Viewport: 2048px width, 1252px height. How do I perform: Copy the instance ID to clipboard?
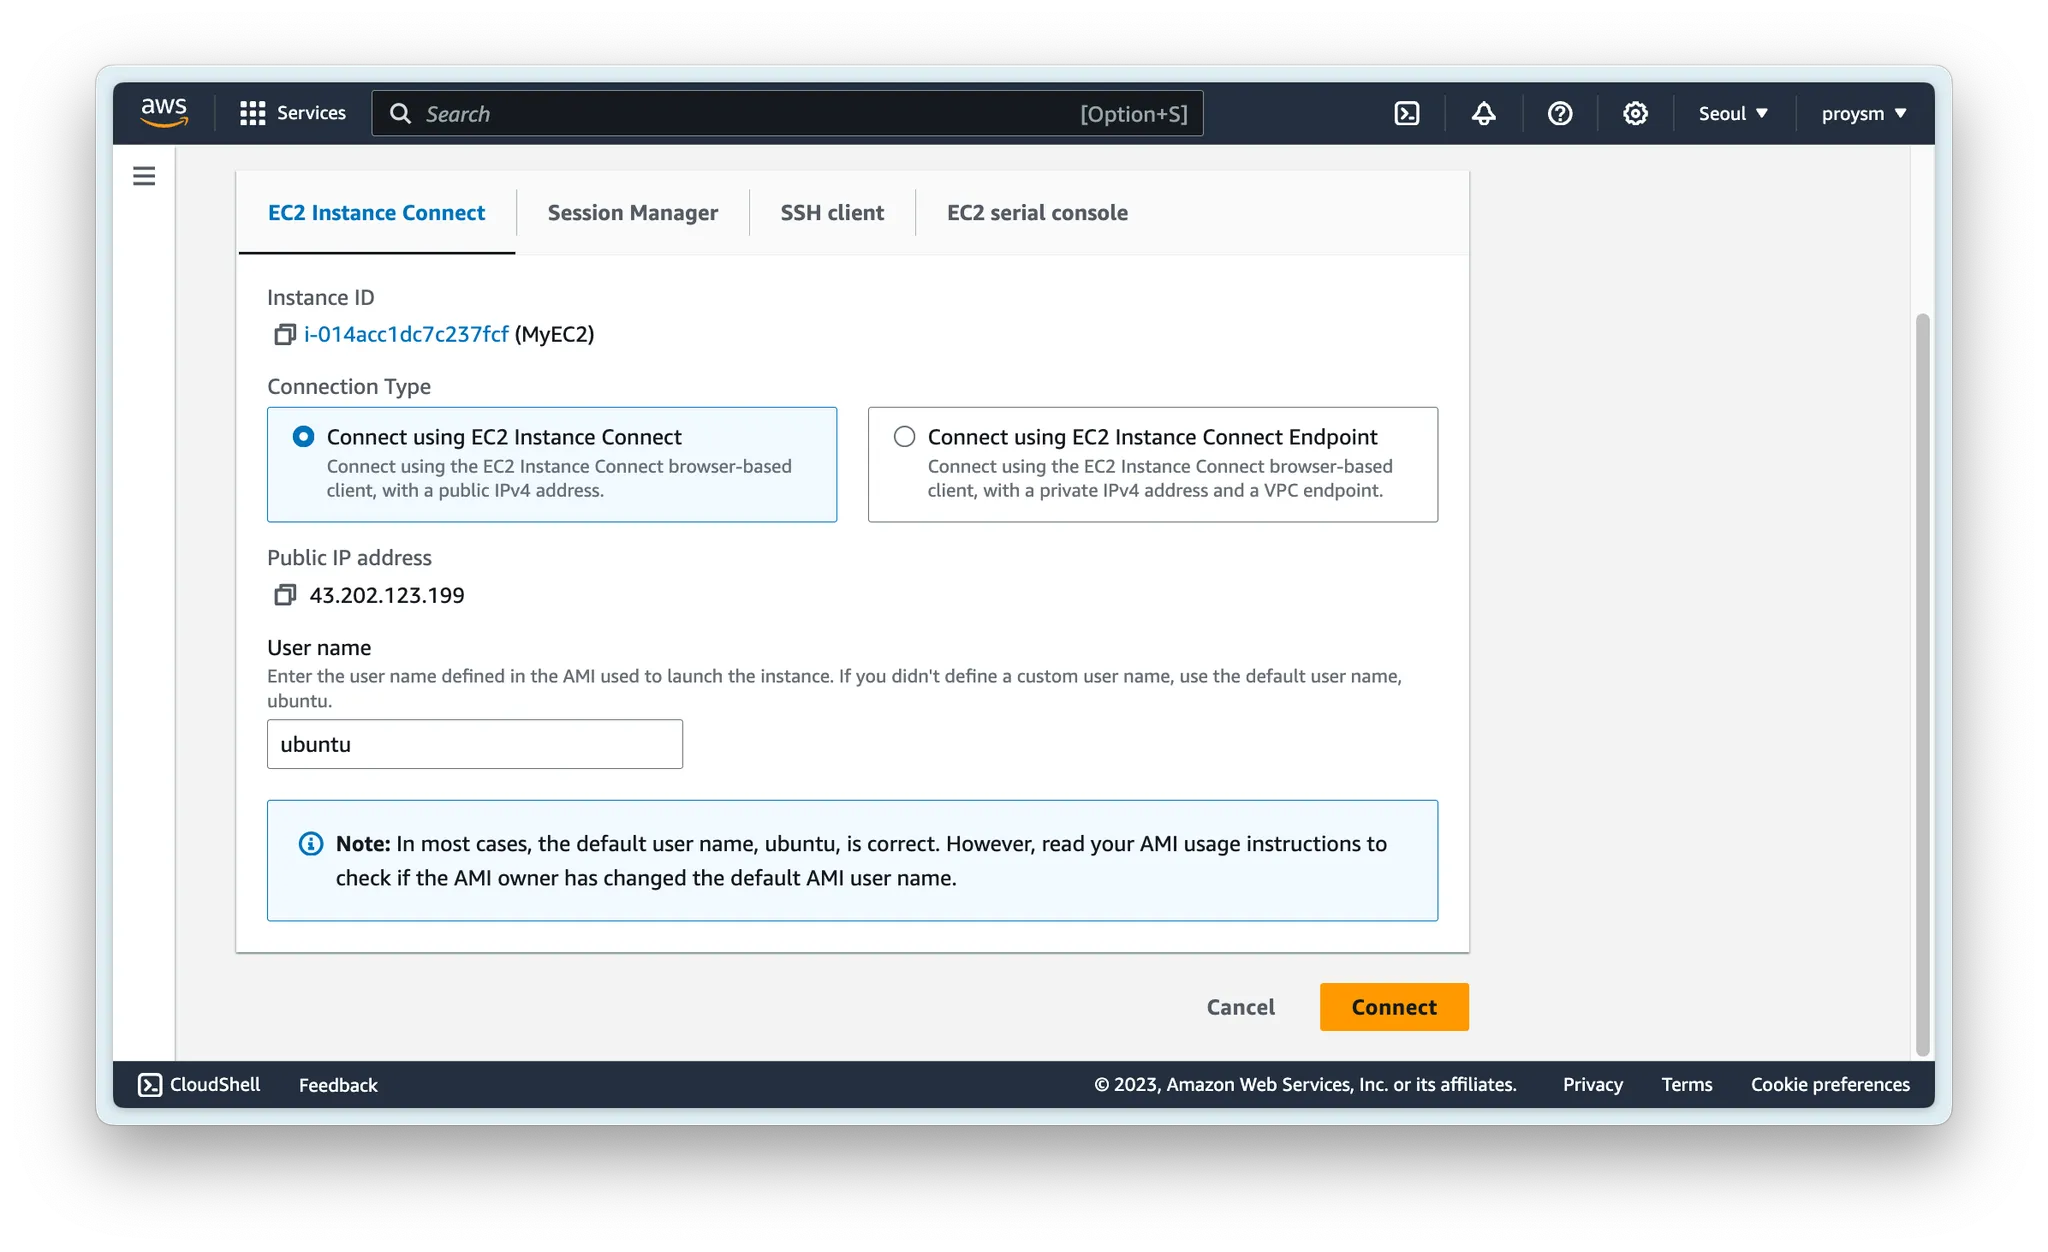(x=285, y=334)
